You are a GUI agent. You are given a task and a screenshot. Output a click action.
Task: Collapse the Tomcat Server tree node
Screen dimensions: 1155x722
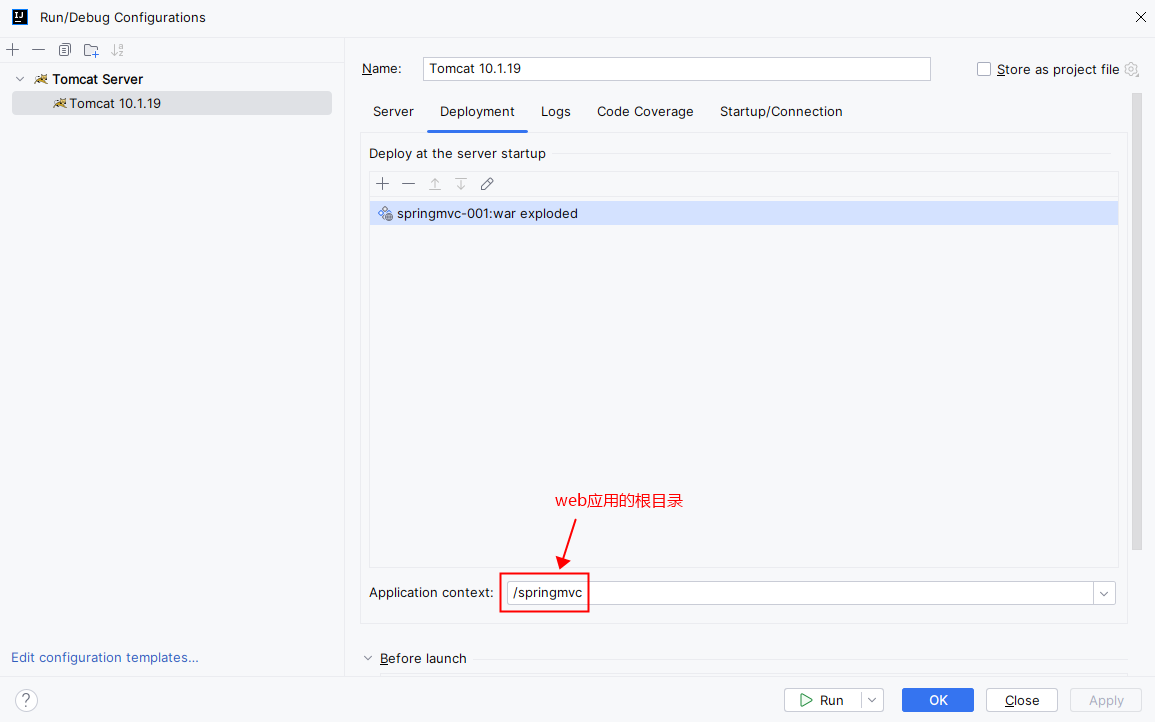[20, 79]
